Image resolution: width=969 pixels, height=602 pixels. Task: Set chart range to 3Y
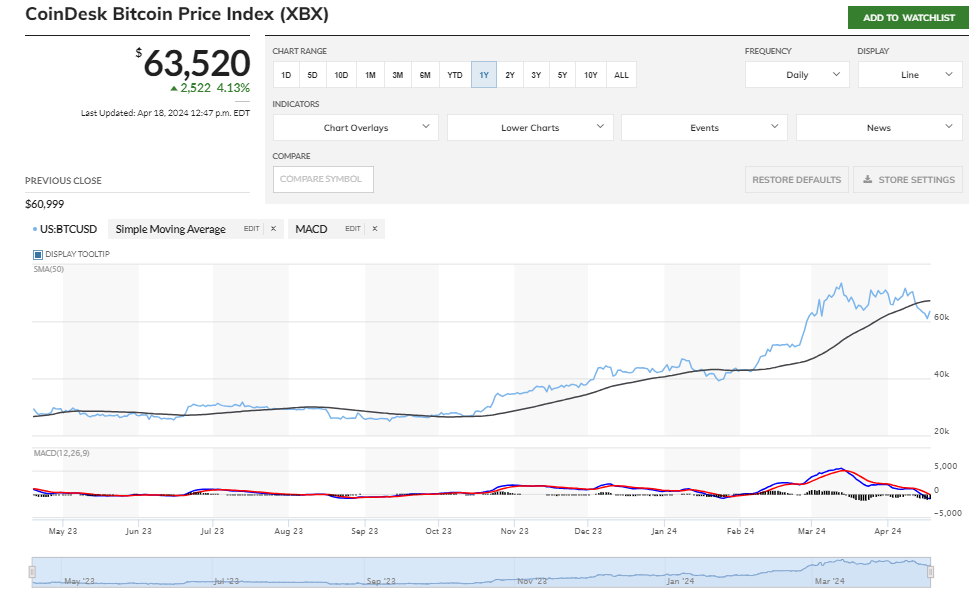point(536,75)
